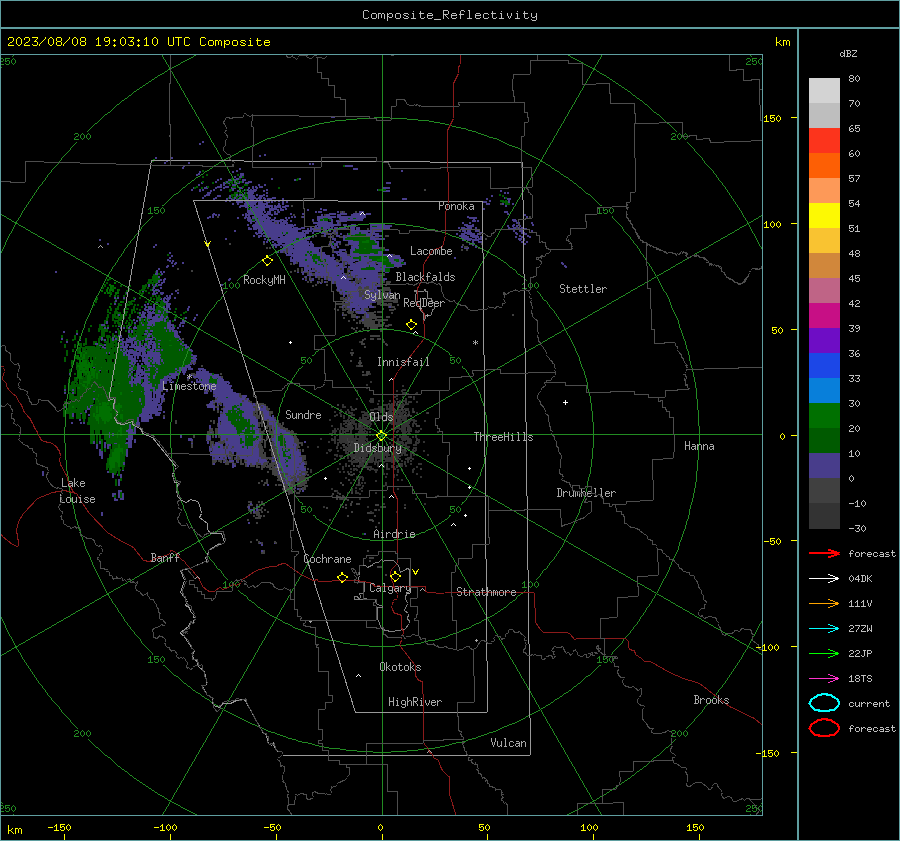Click the red forecast ellipse icon

(824, 728)
